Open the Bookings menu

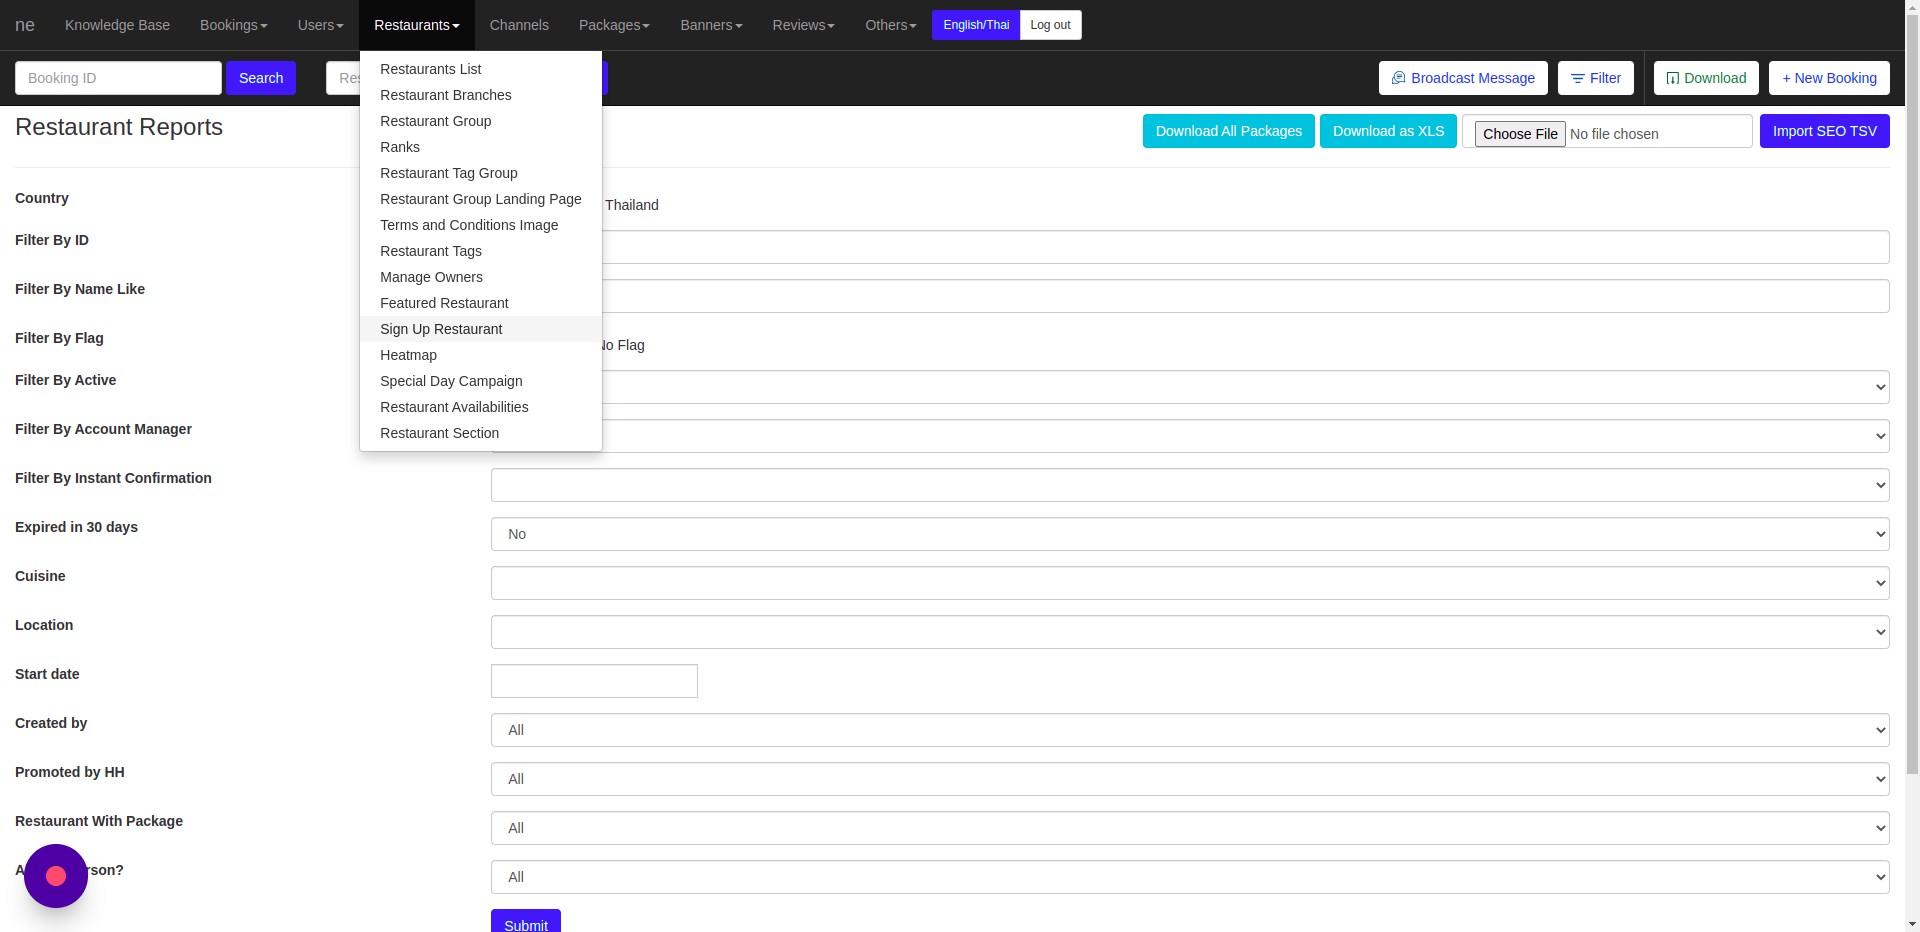(x=233, y=25)
